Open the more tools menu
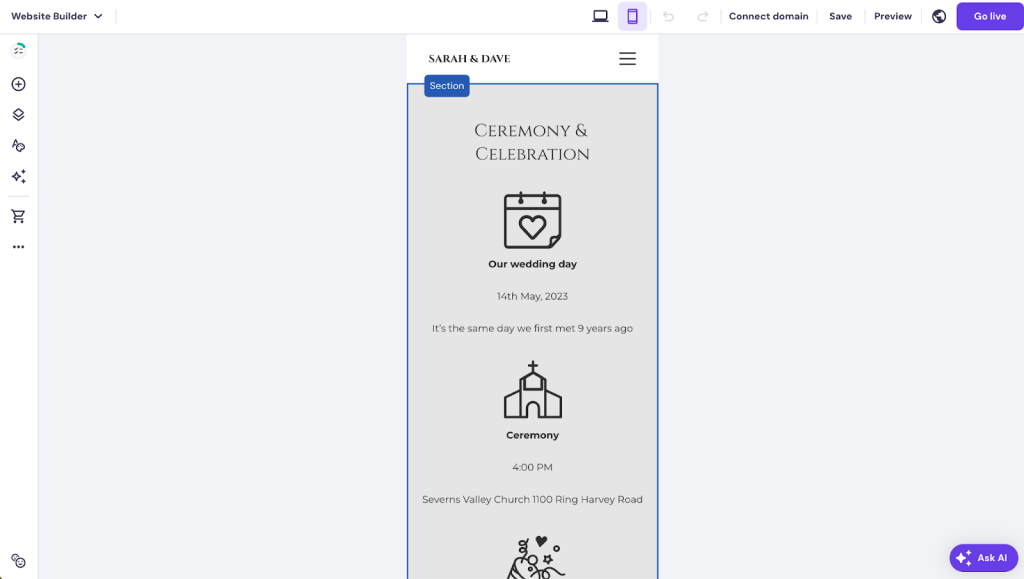Viewport: 1024px width, 579px height. [x=18, y=246]
